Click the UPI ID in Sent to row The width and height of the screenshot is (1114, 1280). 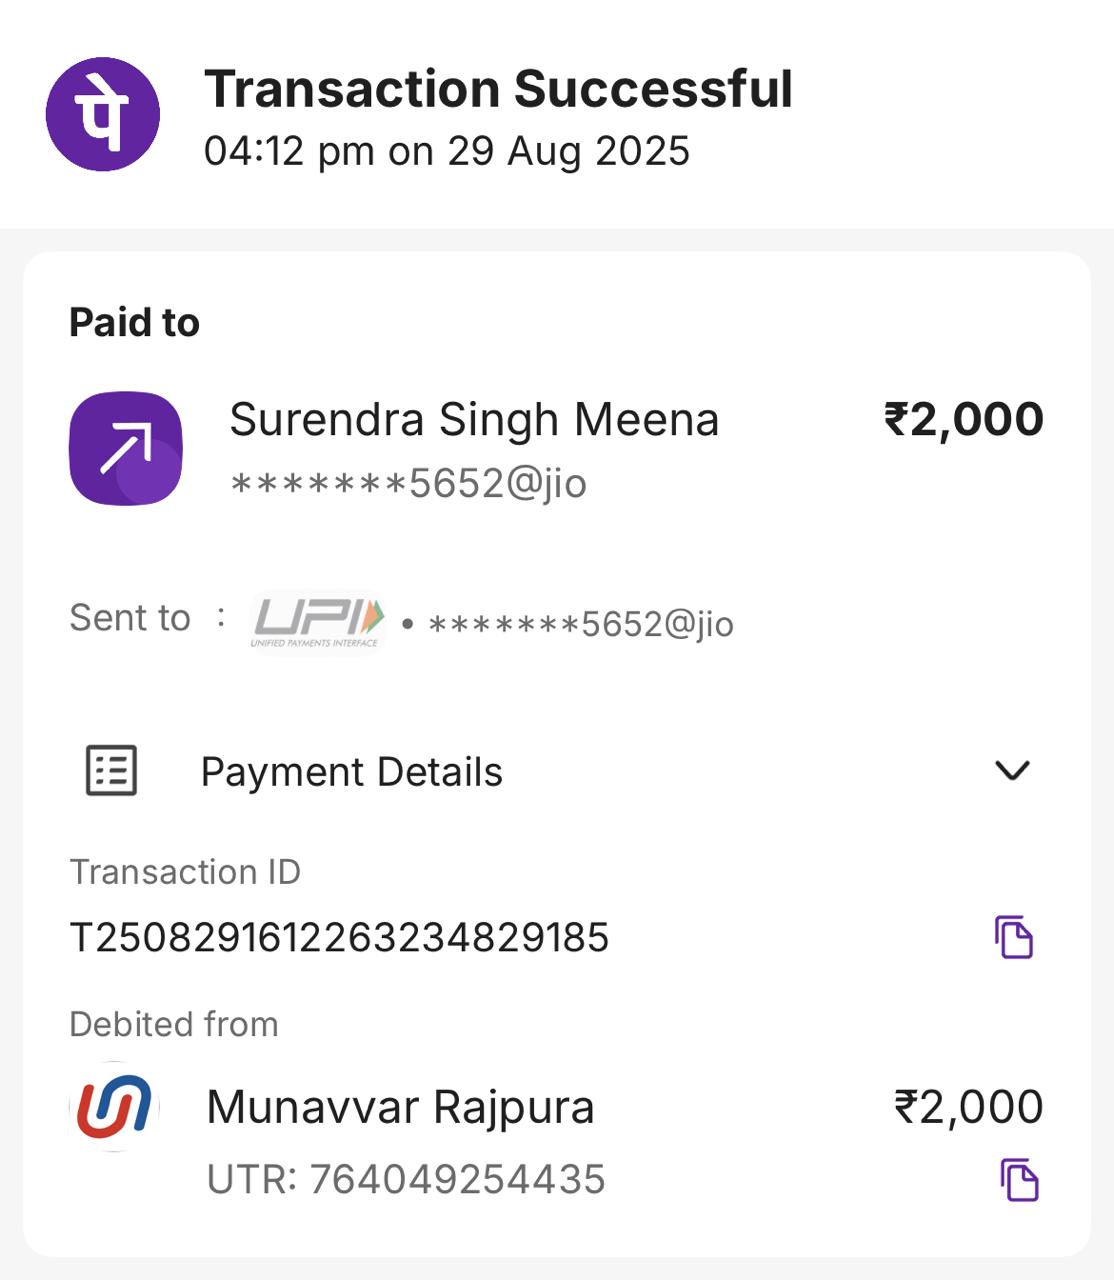[580, 624]
